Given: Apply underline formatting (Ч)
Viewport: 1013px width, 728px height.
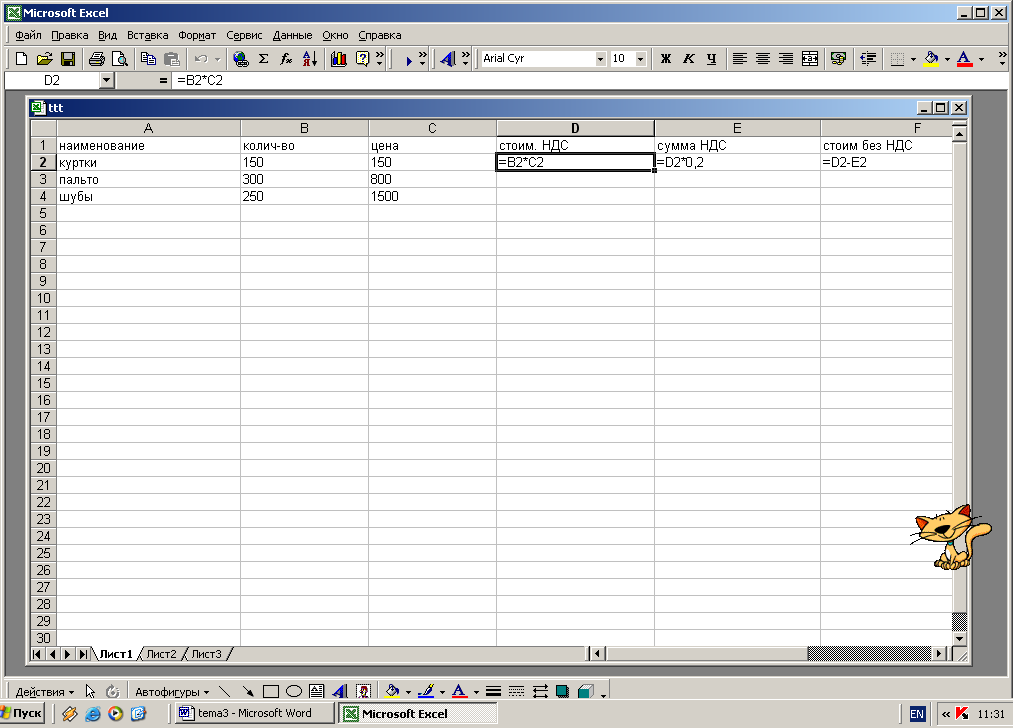Looking at the screenshot, I should click(x=711, y=59).
